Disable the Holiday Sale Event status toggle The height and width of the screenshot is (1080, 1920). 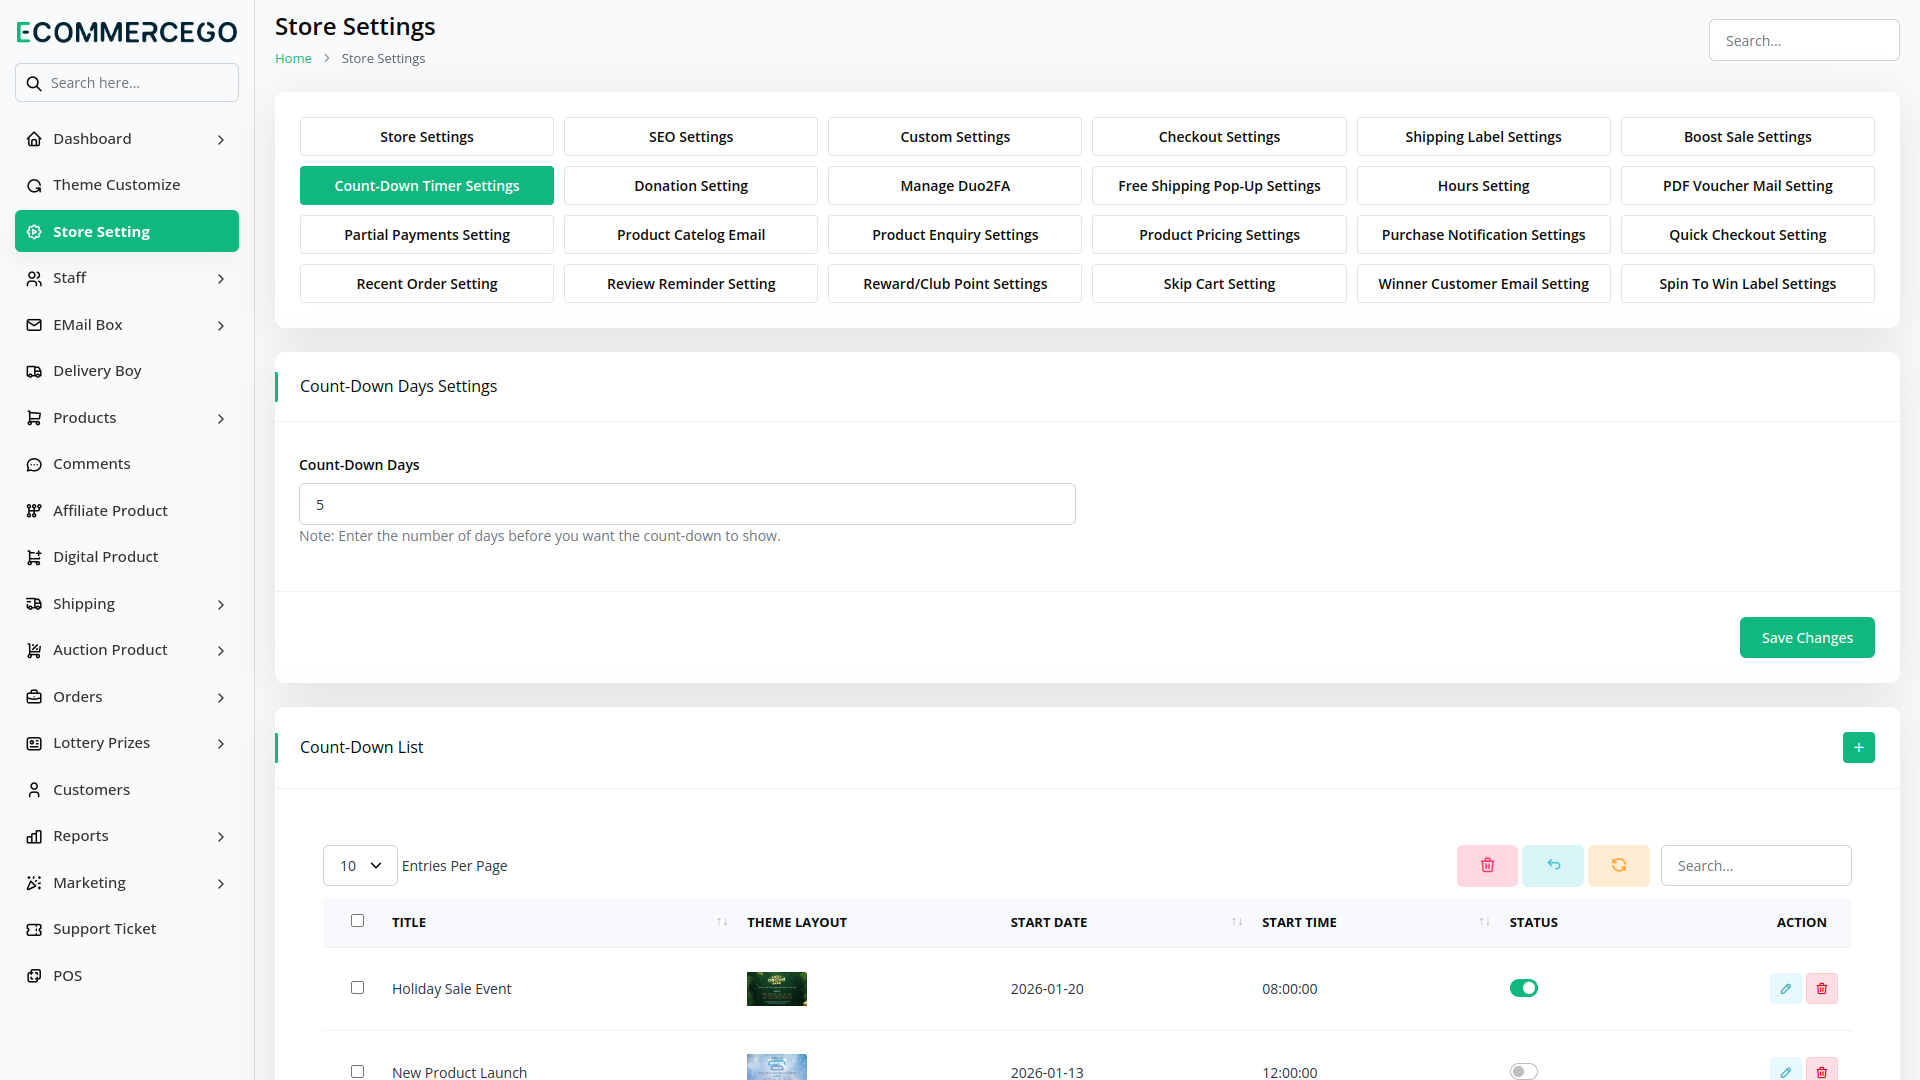1523,988
